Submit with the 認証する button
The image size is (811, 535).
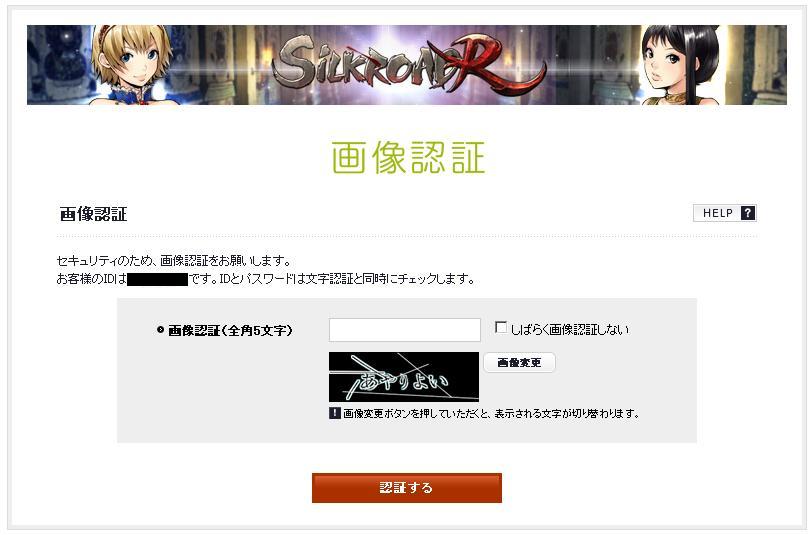point(407,487)
